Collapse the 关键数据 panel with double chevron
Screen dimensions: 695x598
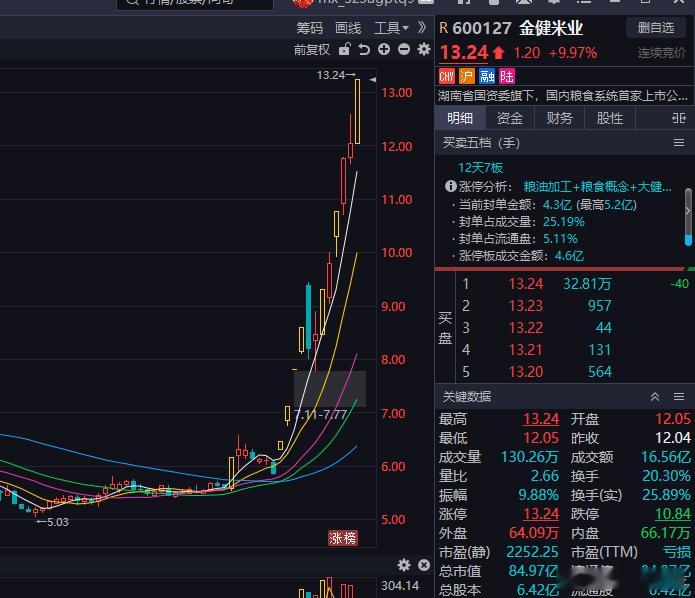tap(655, 396)
